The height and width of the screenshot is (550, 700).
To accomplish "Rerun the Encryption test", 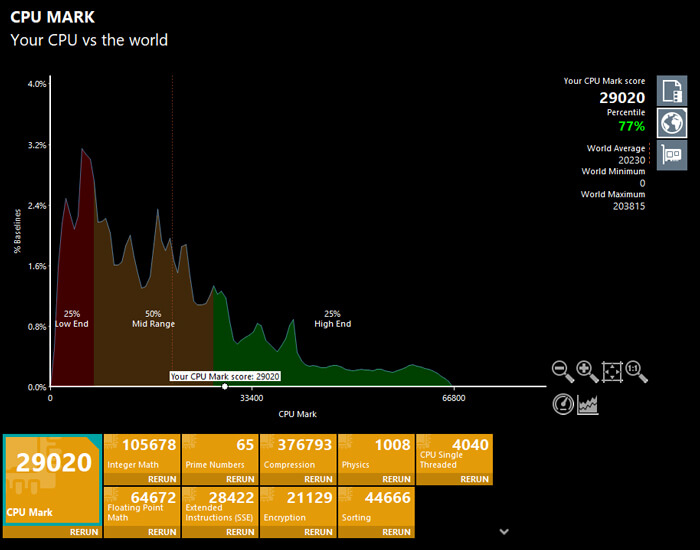I will tap(318, 533).
